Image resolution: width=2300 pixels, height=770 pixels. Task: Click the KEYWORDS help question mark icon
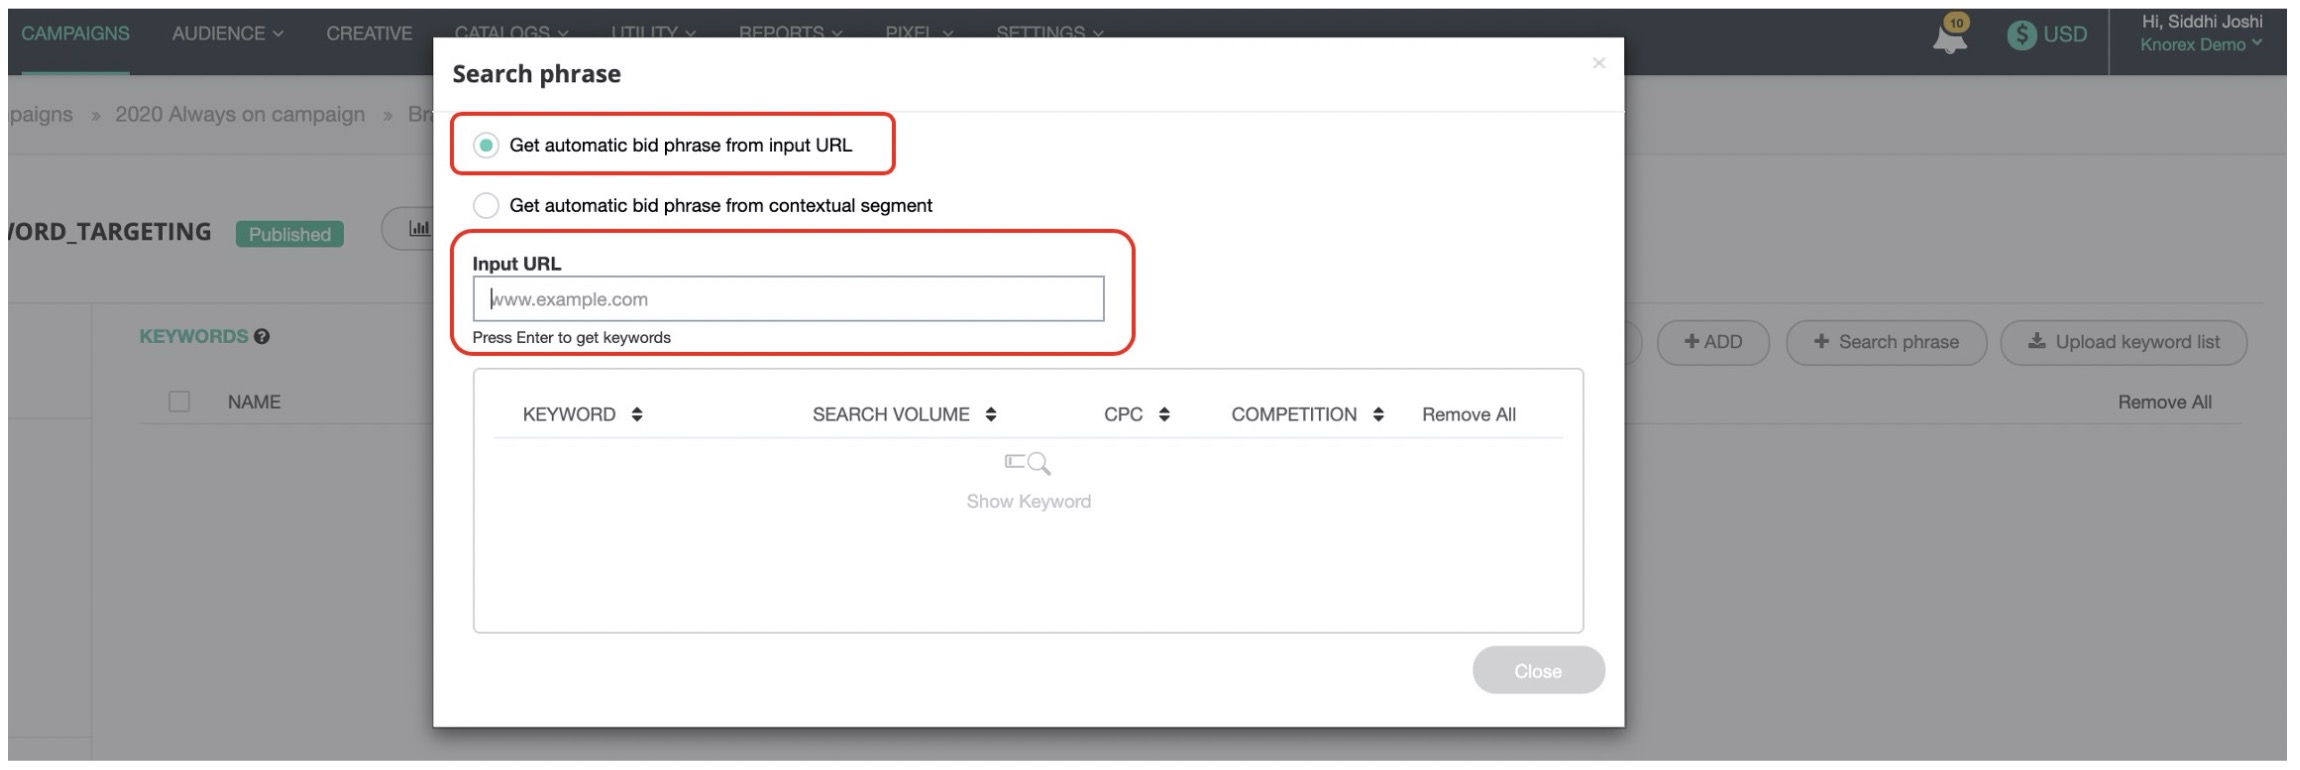click(262, 337)
